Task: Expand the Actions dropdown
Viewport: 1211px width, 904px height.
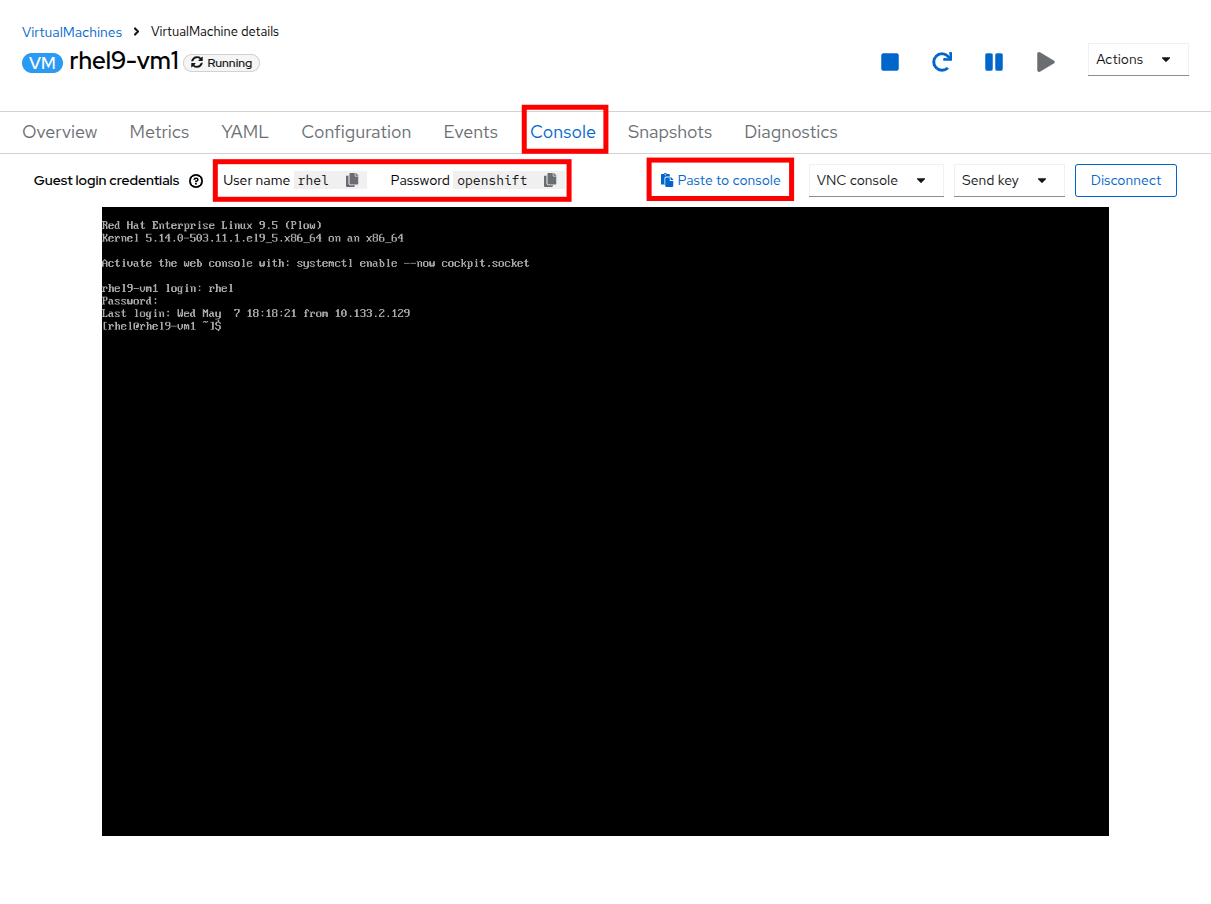Action: (x=1137, y=60)
